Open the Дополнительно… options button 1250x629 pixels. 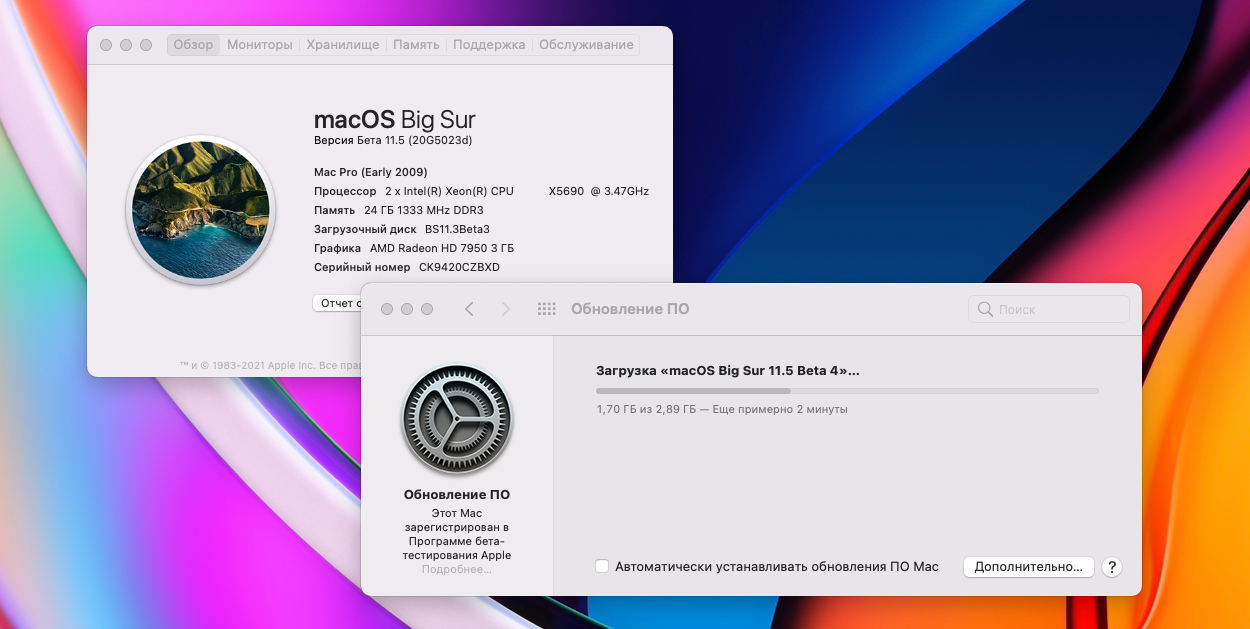1028,566
